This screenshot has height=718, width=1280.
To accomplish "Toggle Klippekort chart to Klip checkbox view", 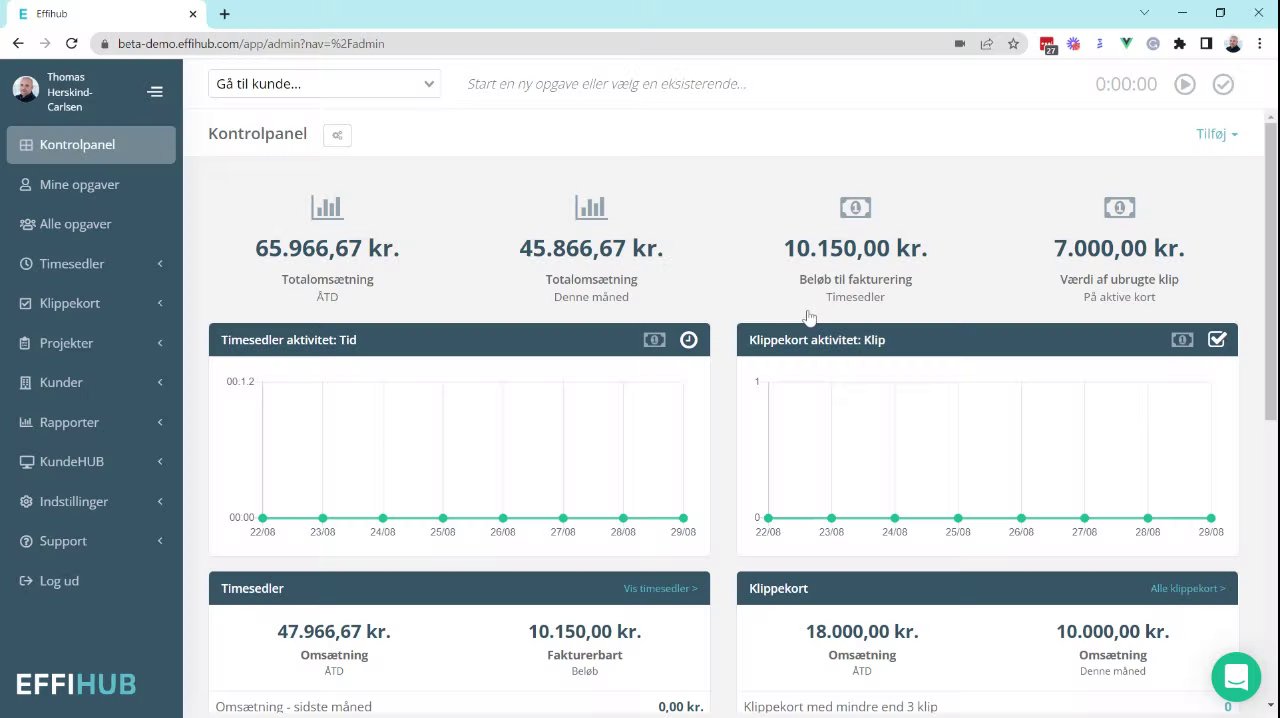I will coord(1217,340).
